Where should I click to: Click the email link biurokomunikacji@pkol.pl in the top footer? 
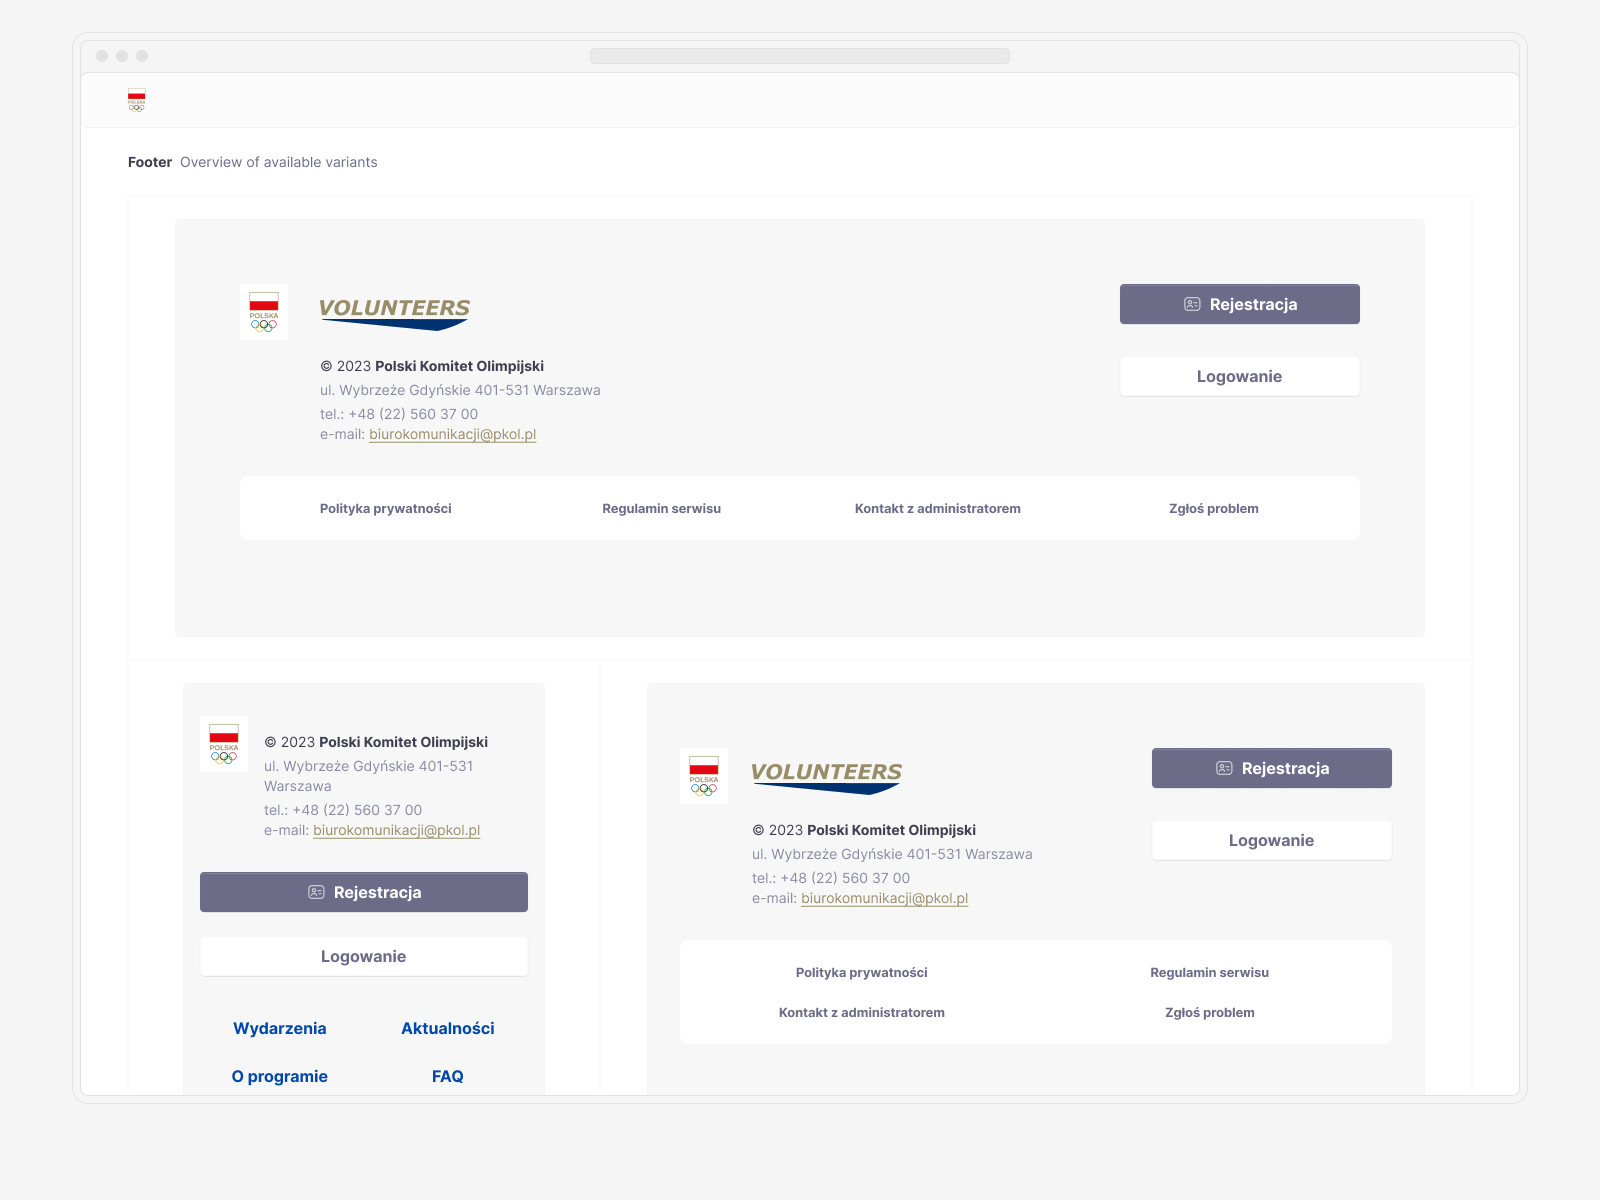tap(453, 434)
